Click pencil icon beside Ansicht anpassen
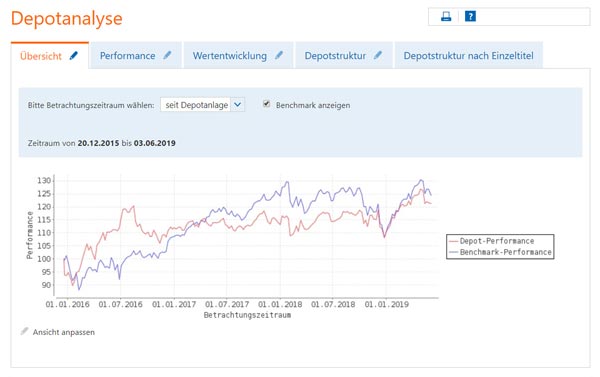This screenshot has height=377, width=600. [x=24, y=331]
